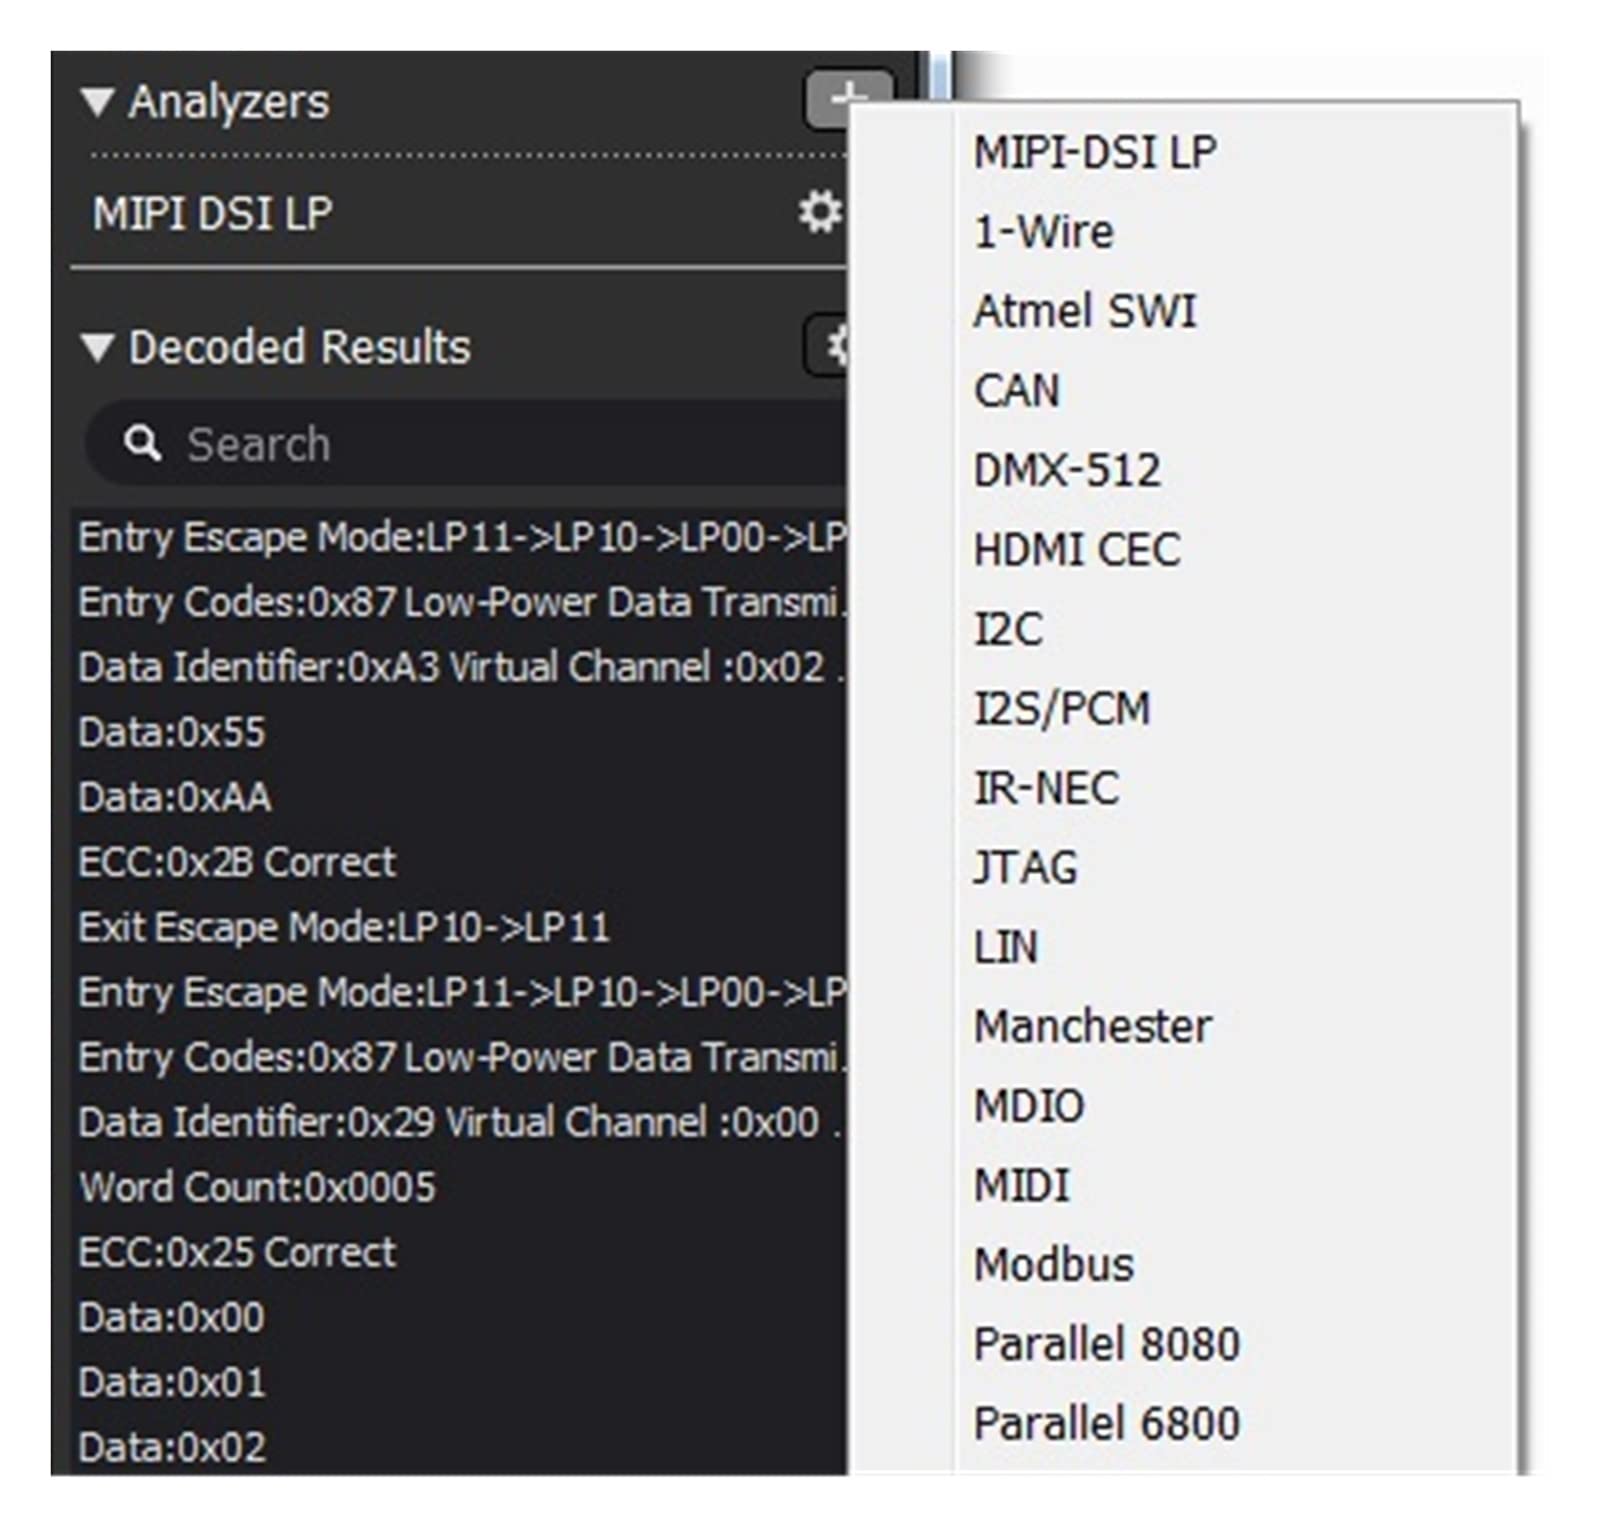The height and width of the screenshot is (1527, 1601).
Task: Choose Parallel 8080 analyzer
Action: click(x=1107, y=1344)
